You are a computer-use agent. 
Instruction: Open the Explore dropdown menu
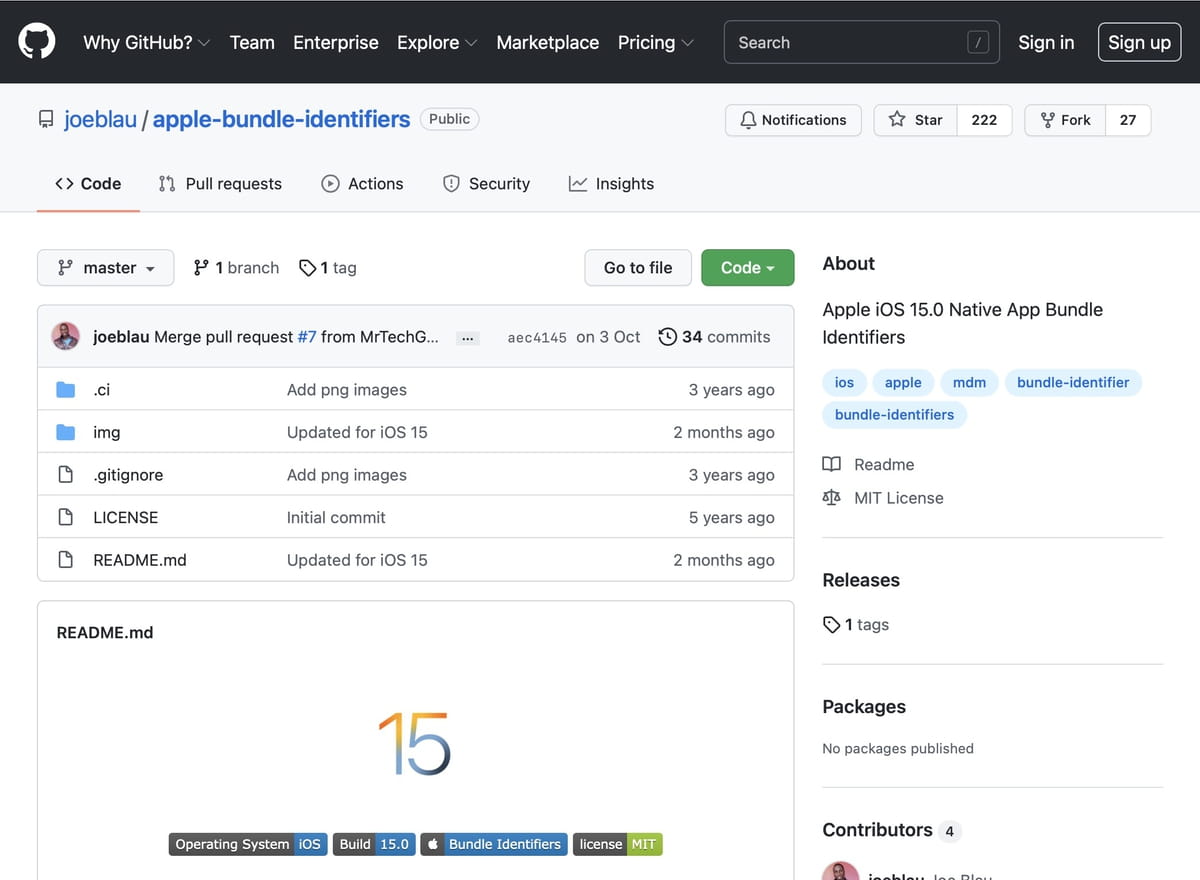tap(437, 42)
